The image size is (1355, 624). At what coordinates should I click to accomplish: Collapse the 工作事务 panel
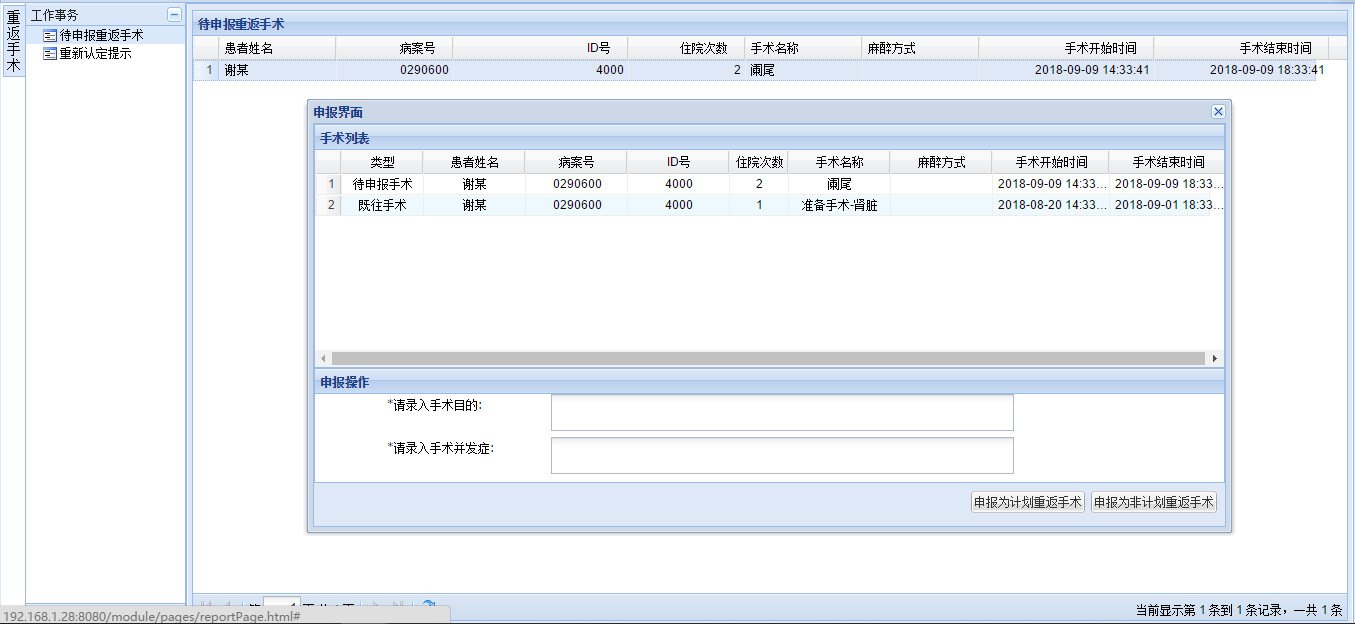point(174,15)
